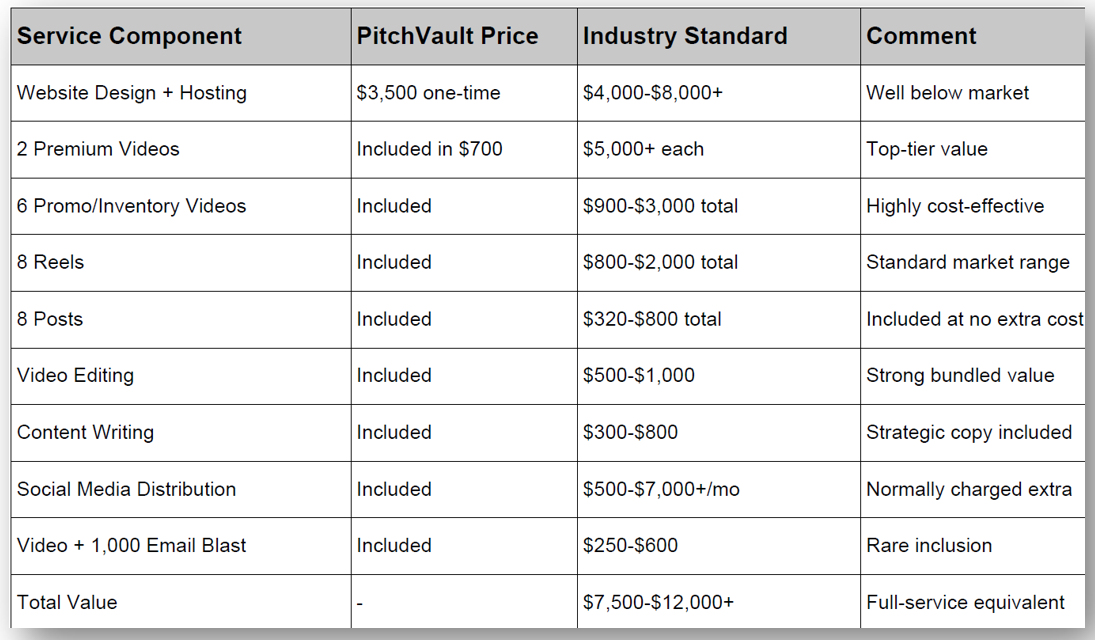Select the Comment column header cell
The image size is (1095, 640).
(x=973, y=36)
